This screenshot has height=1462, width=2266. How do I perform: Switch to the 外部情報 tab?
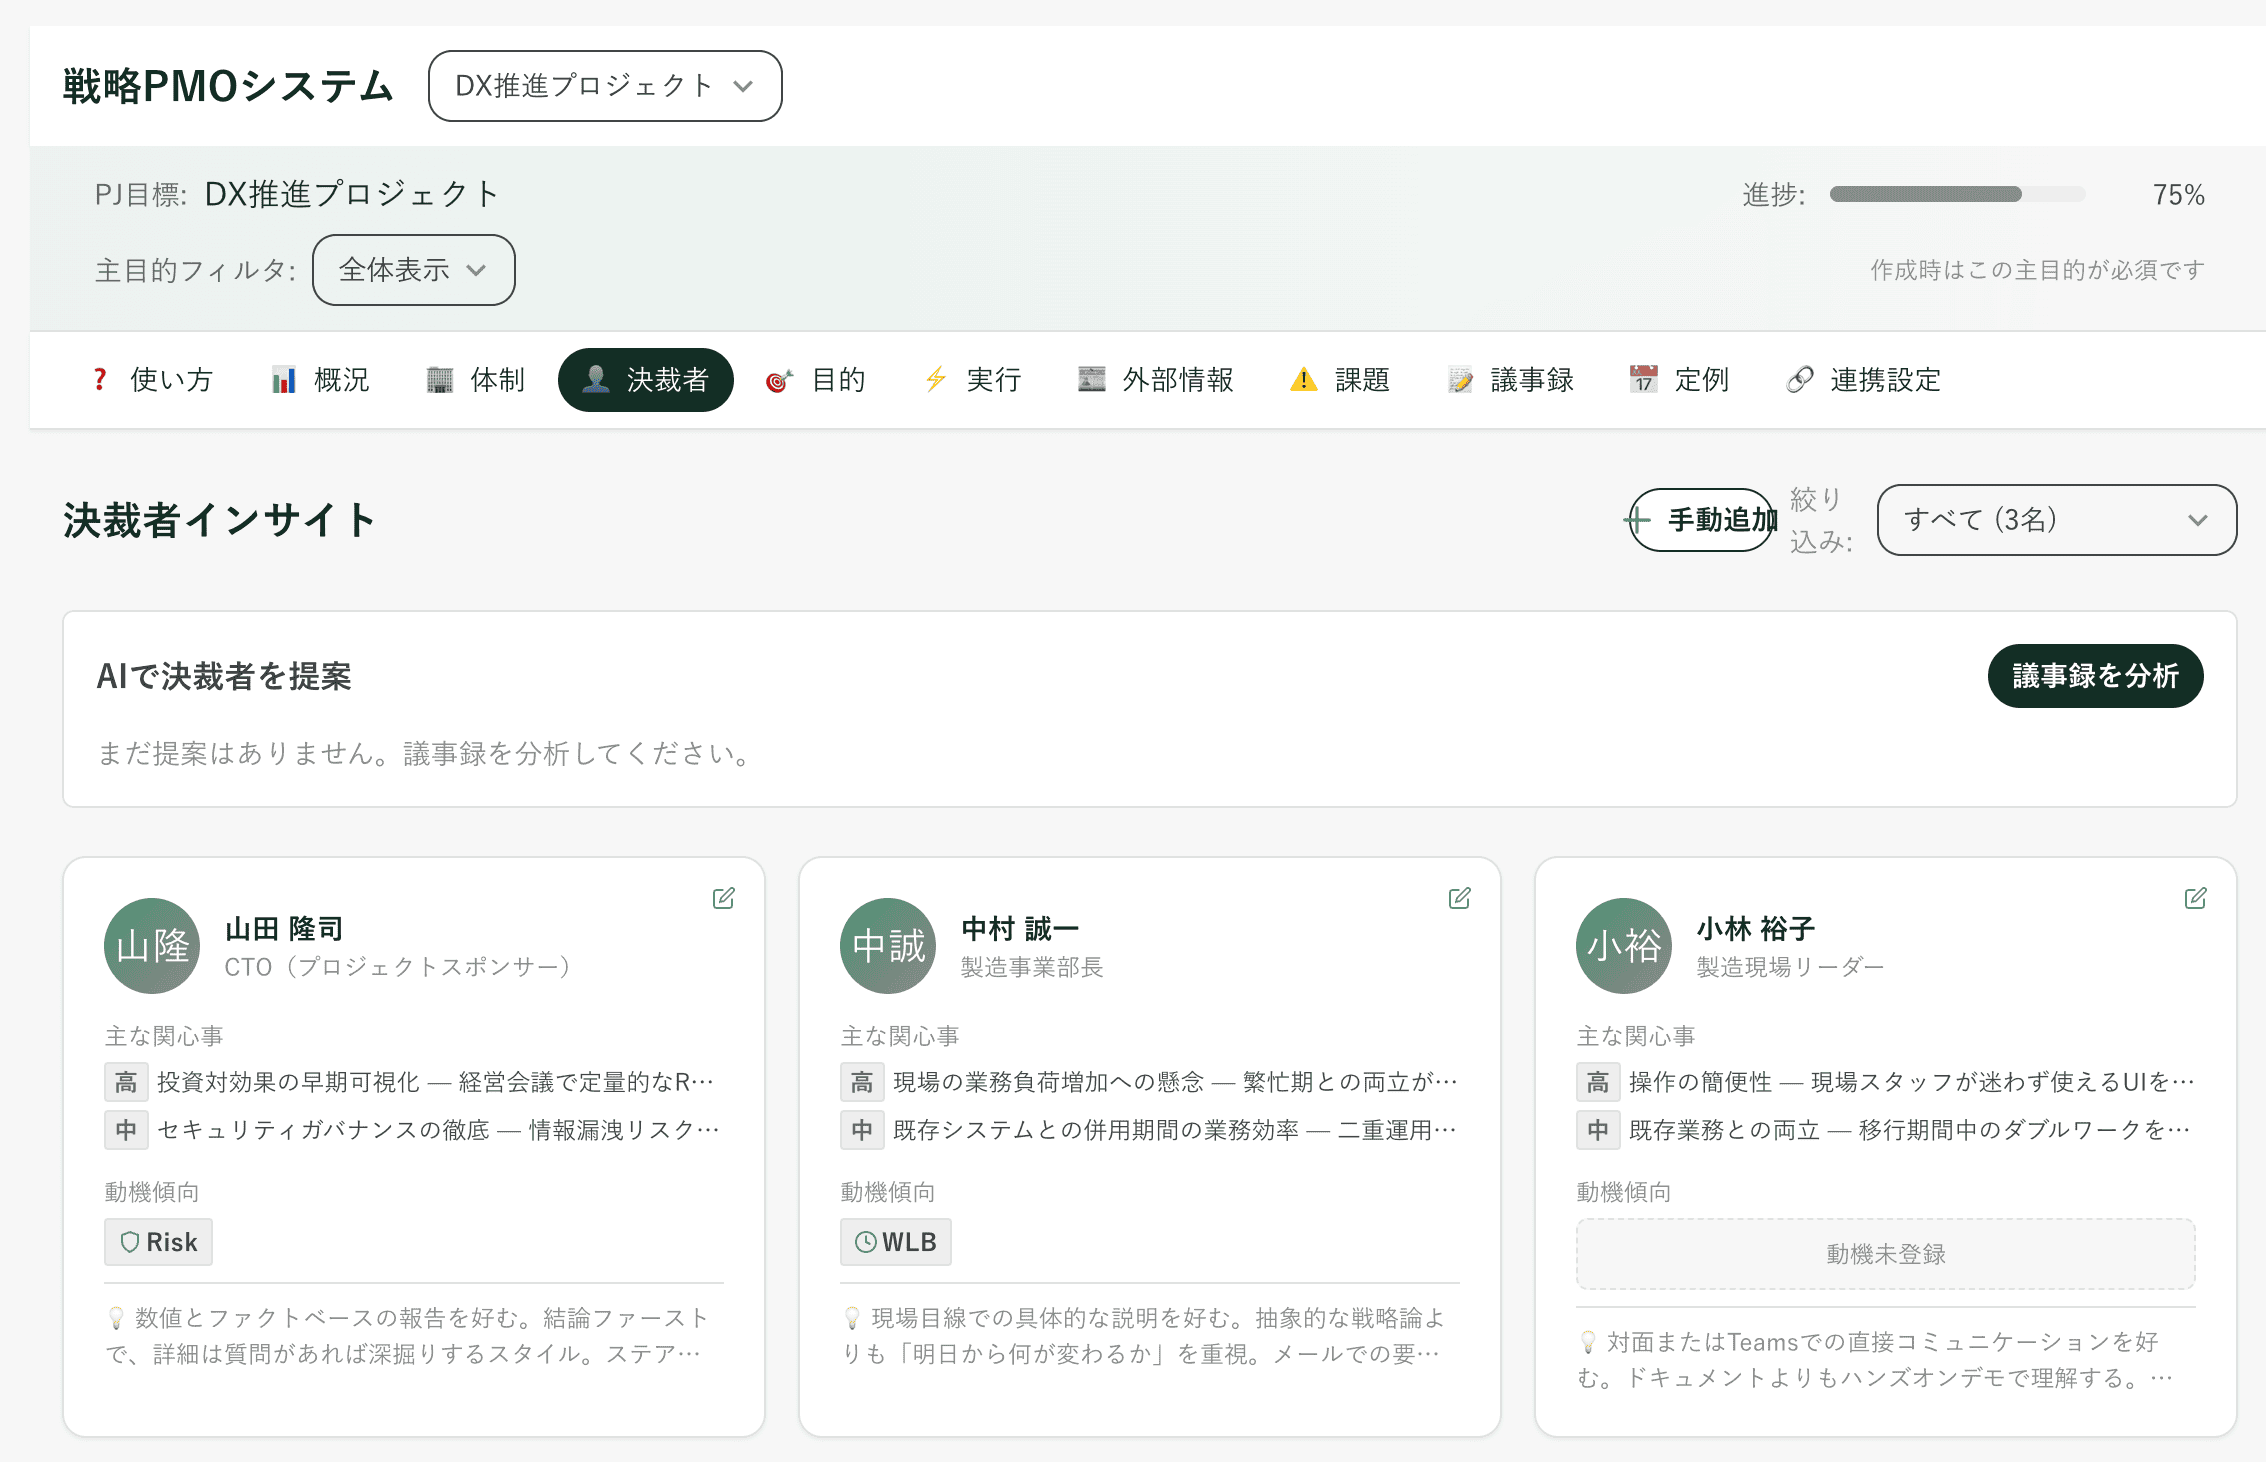[x=1155, y=380]
